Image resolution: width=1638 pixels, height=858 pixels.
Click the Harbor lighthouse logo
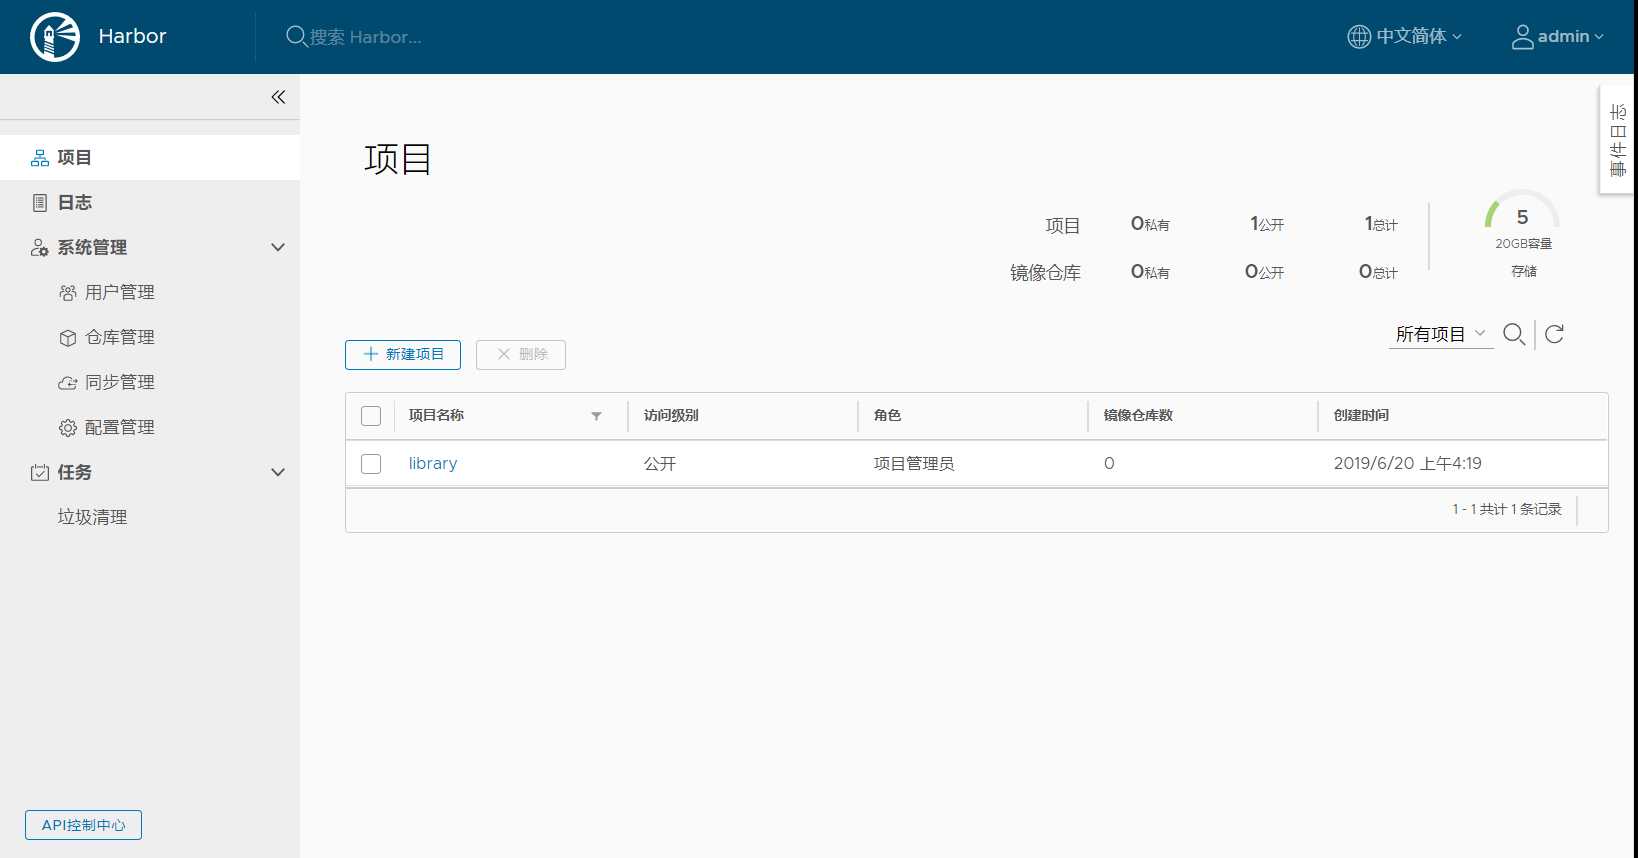click(x=55, y=37)
